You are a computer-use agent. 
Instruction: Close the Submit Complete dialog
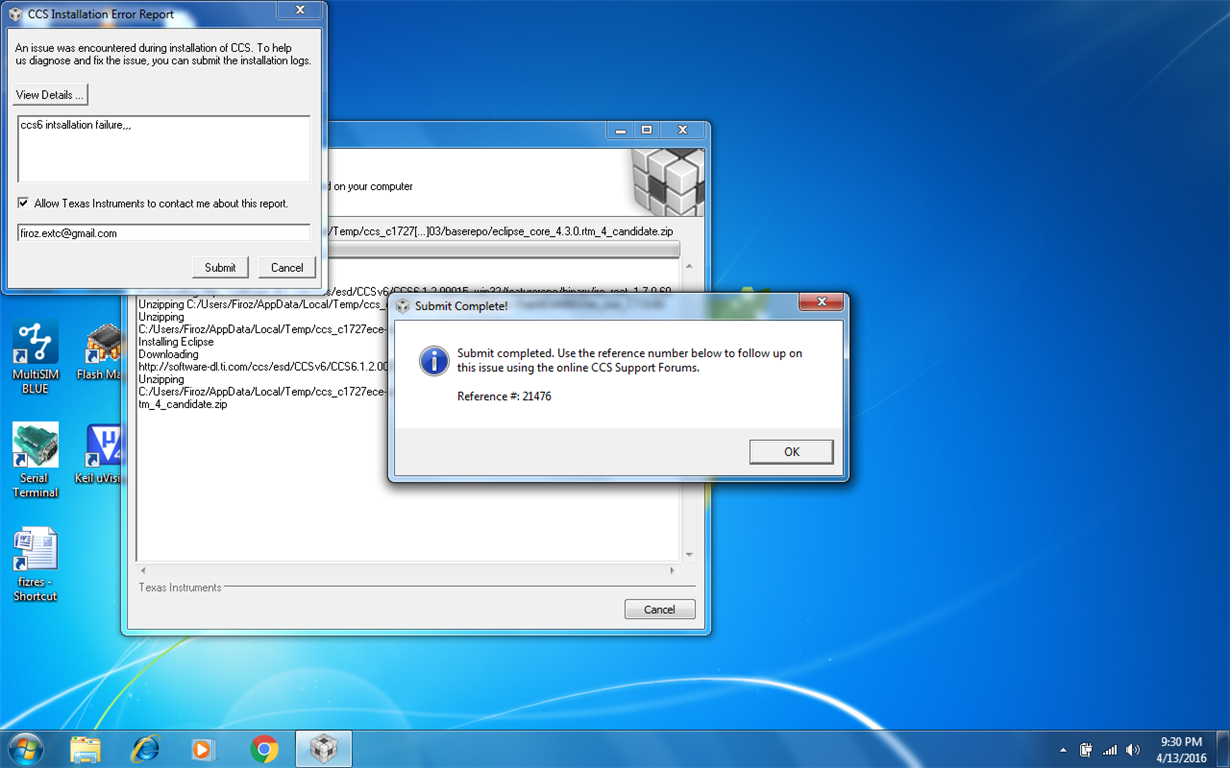[822, 303]
